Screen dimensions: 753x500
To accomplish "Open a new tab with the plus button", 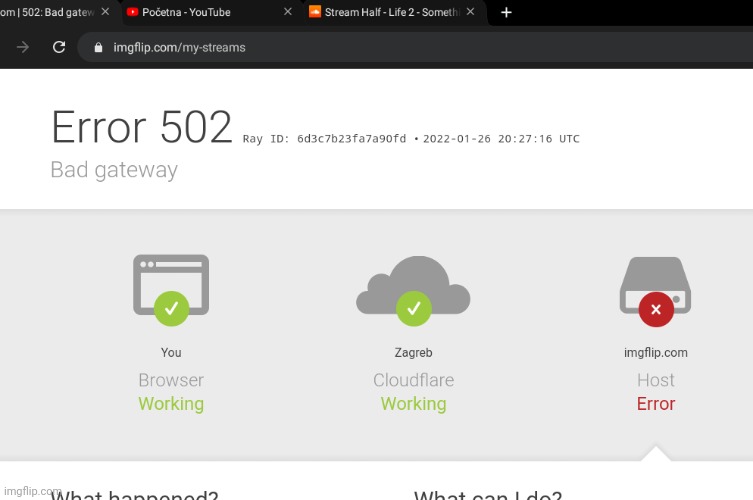I will 506,12.
